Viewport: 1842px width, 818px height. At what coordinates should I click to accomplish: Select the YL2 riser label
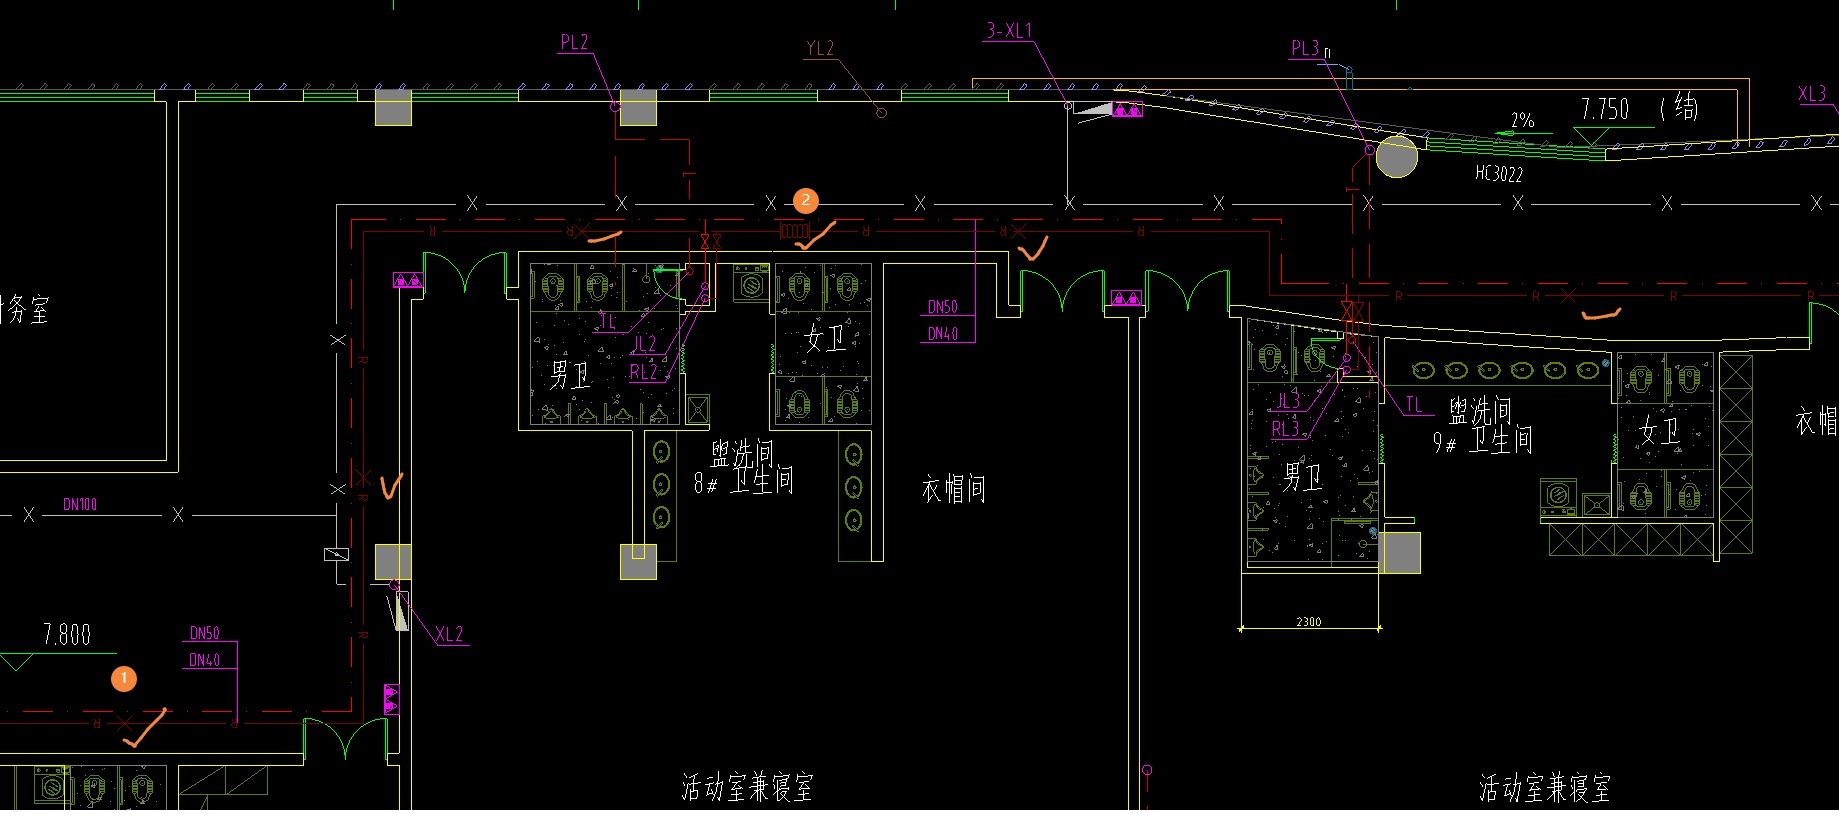pos(820,49)
